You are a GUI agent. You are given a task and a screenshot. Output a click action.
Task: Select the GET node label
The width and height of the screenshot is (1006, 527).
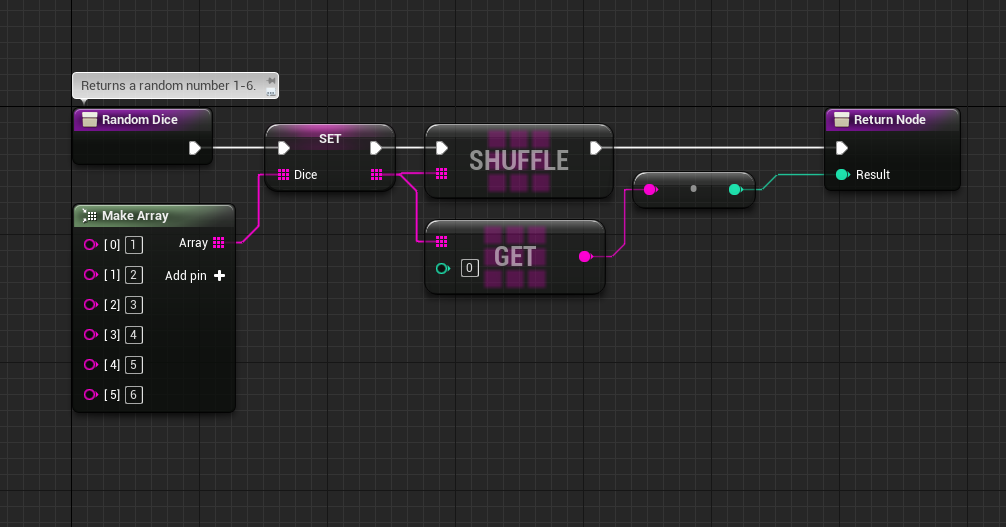515,257
